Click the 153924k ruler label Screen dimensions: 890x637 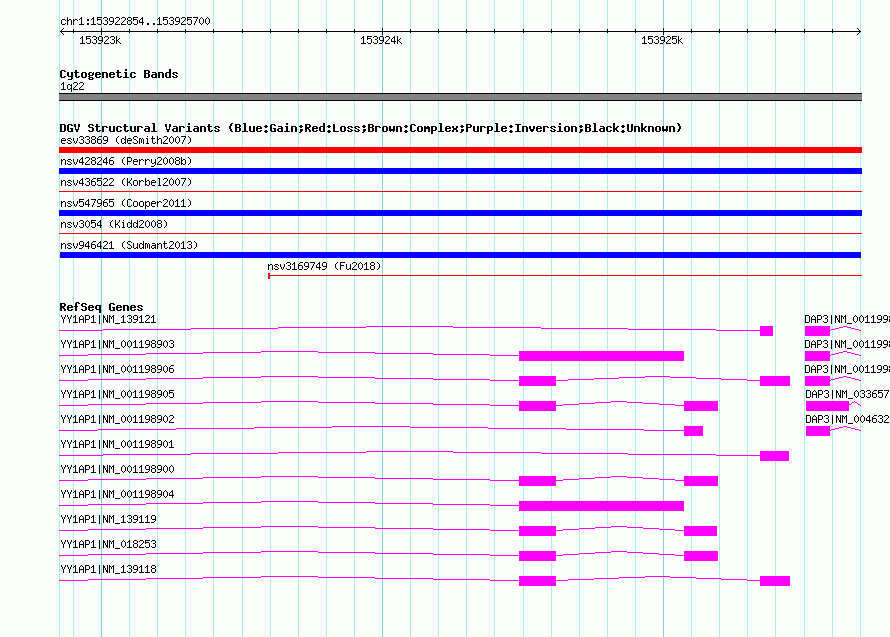tap(381, 40)
